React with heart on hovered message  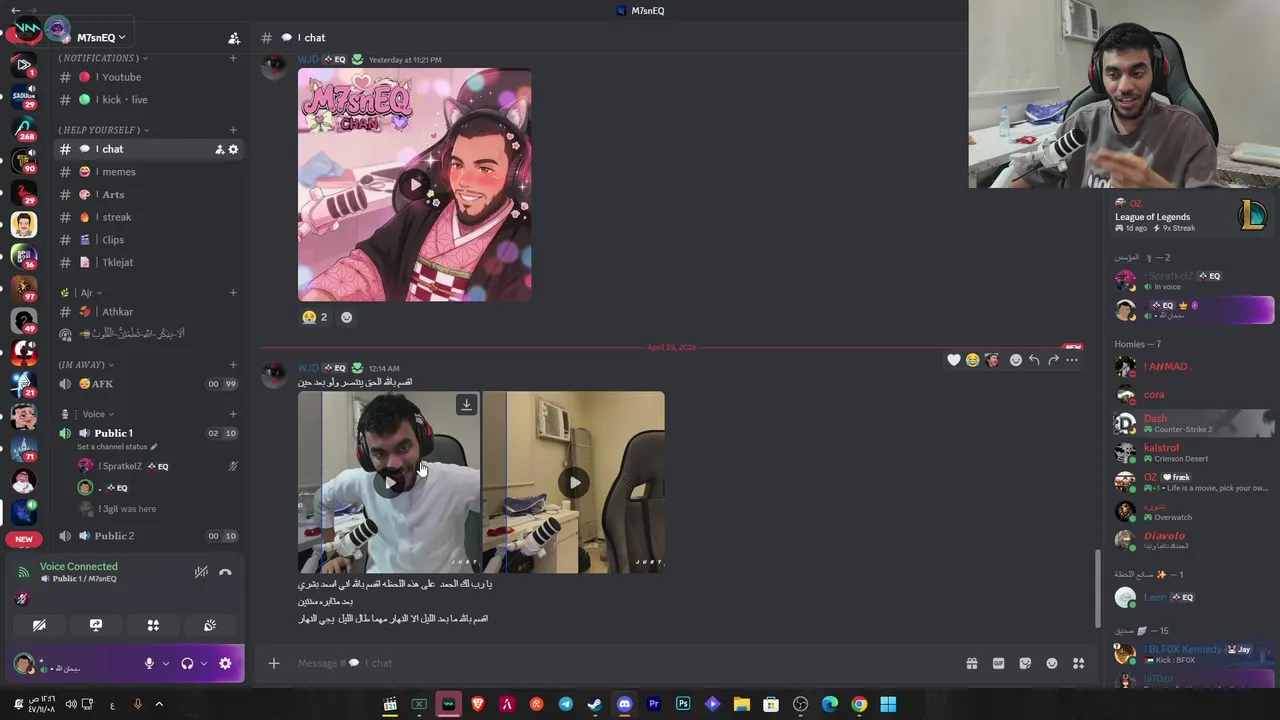(954, 360)
